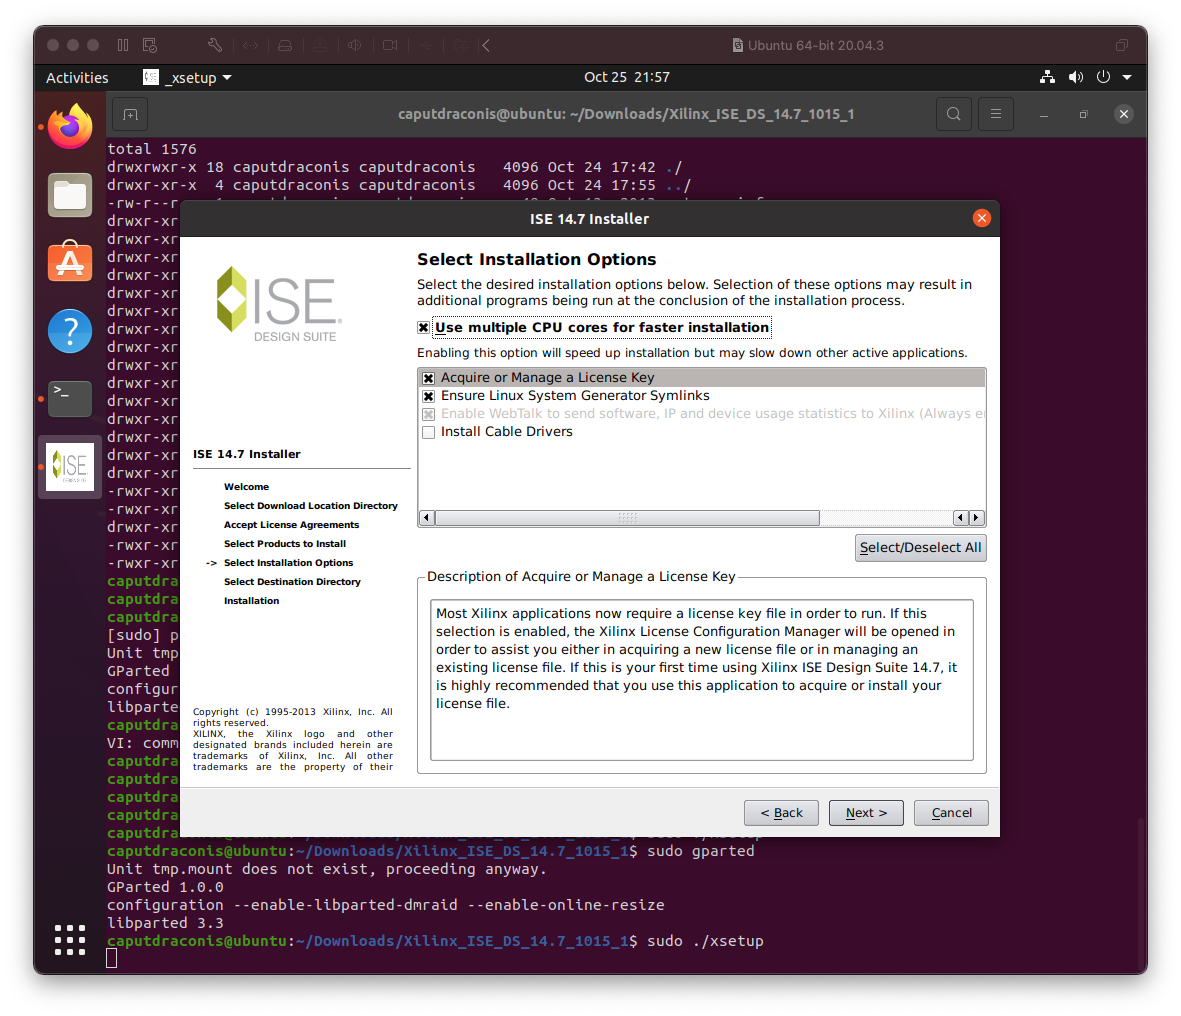Click the right-pointing scroll arrow of options list
The height and width of the screenshot is (1016, 1181).
click(x=977, y=517)
